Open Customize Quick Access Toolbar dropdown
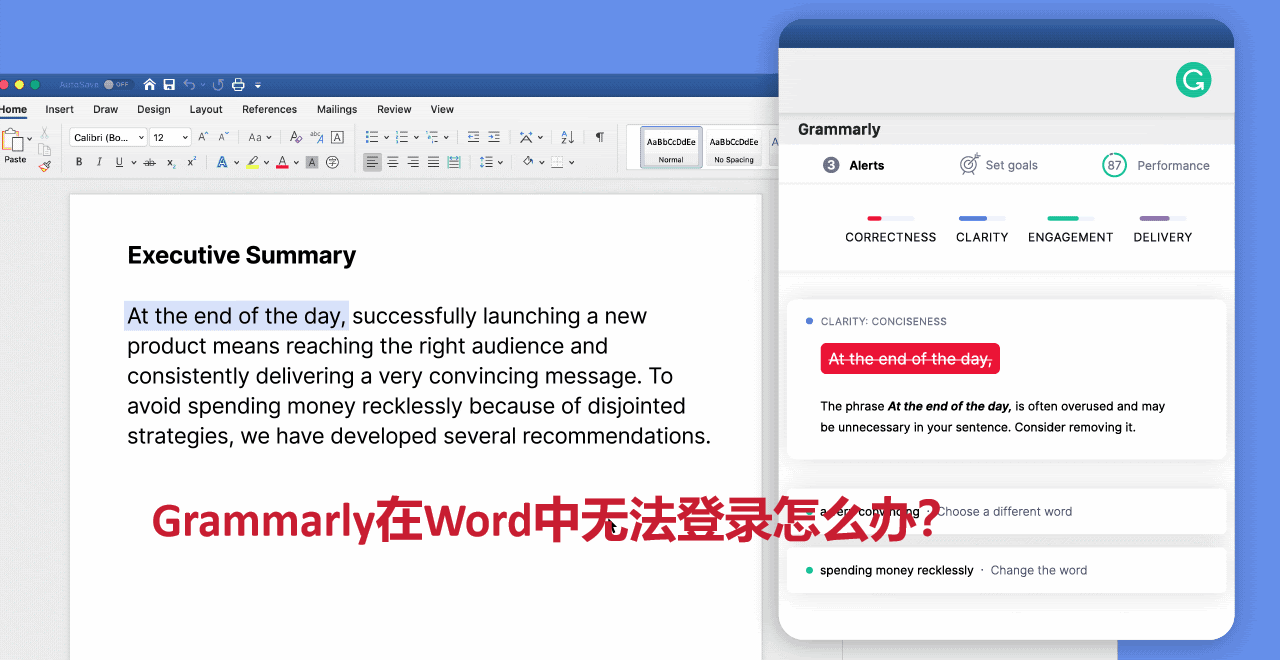 (258, 85)
